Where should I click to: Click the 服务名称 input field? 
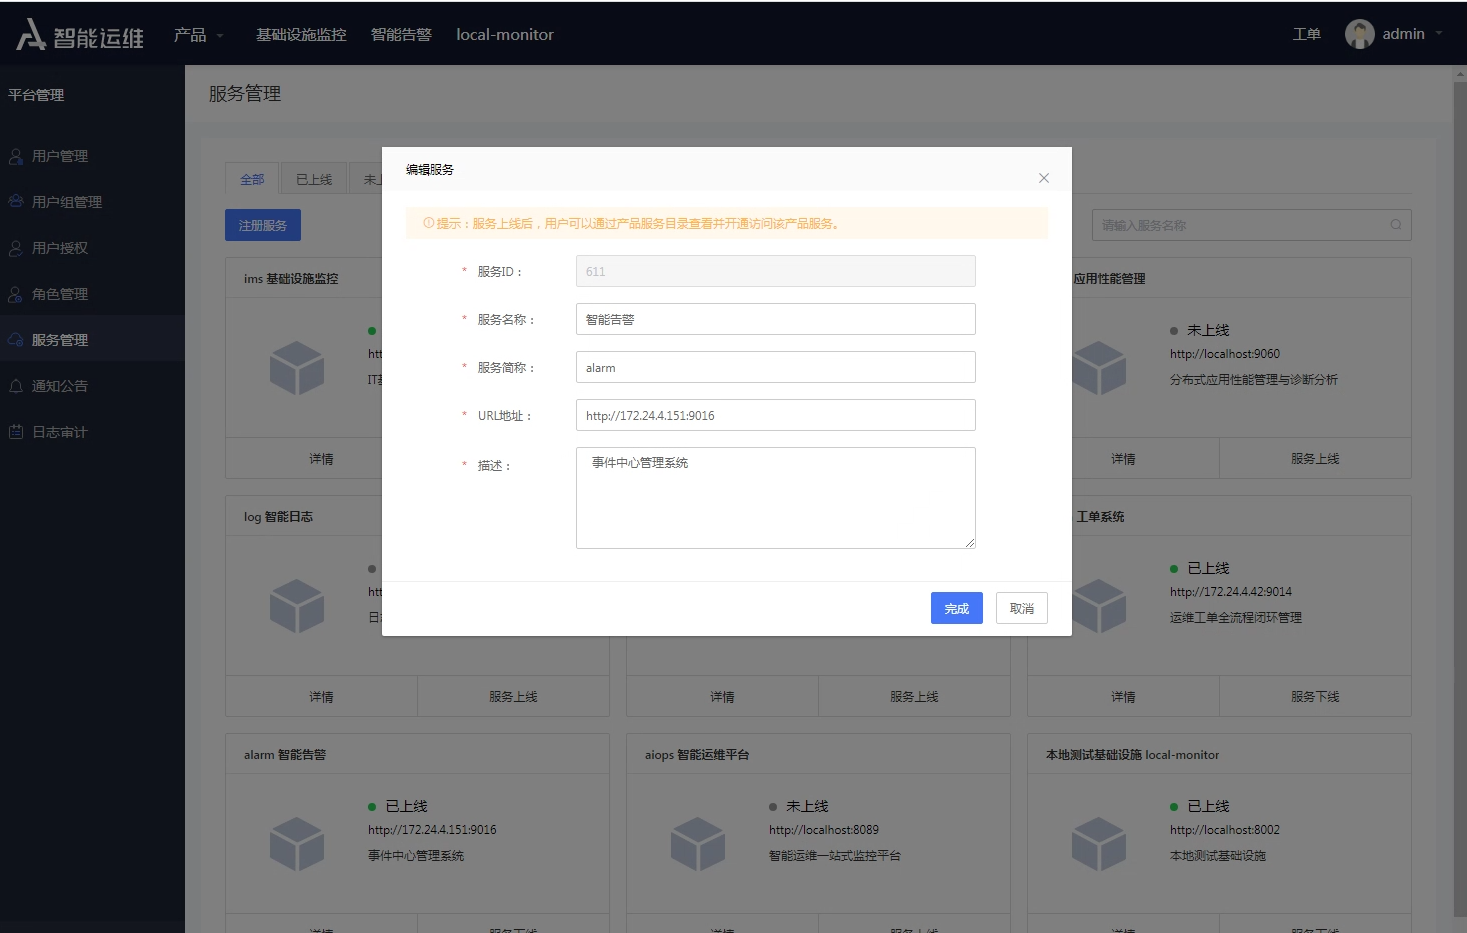click(776, 319)
